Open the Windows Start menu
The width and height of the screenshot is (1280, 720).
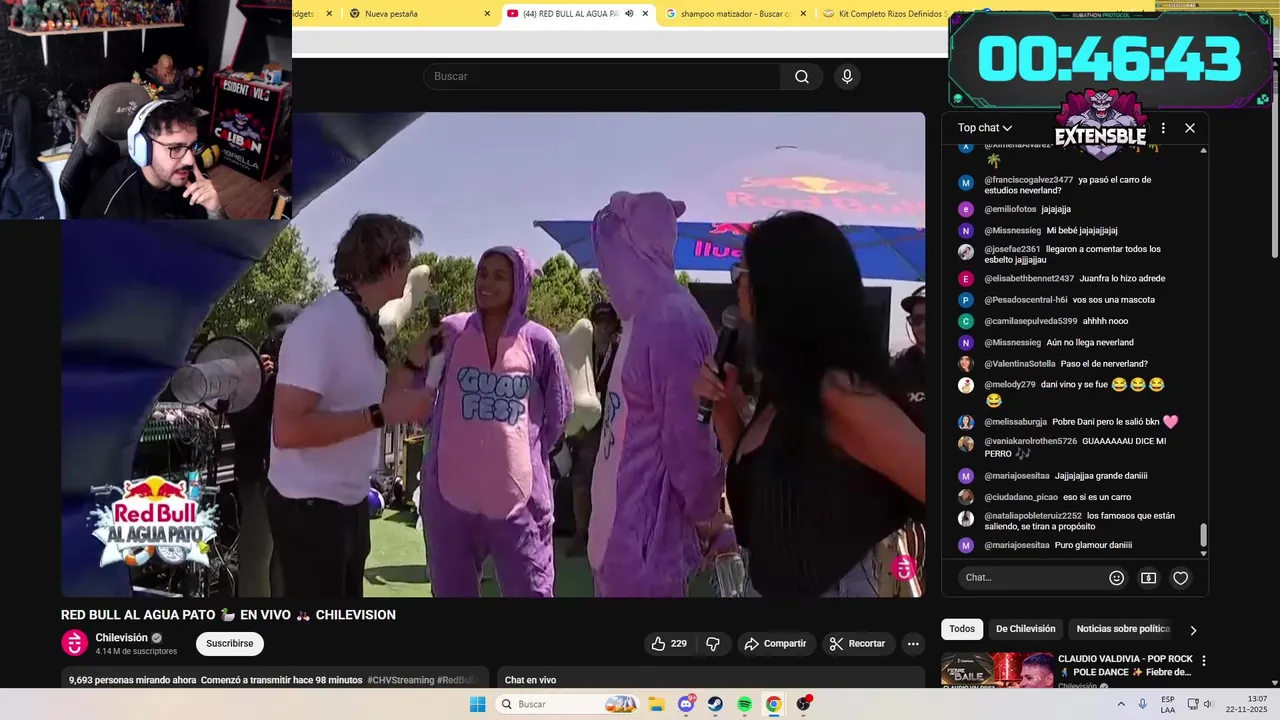[x=477, y=704]
